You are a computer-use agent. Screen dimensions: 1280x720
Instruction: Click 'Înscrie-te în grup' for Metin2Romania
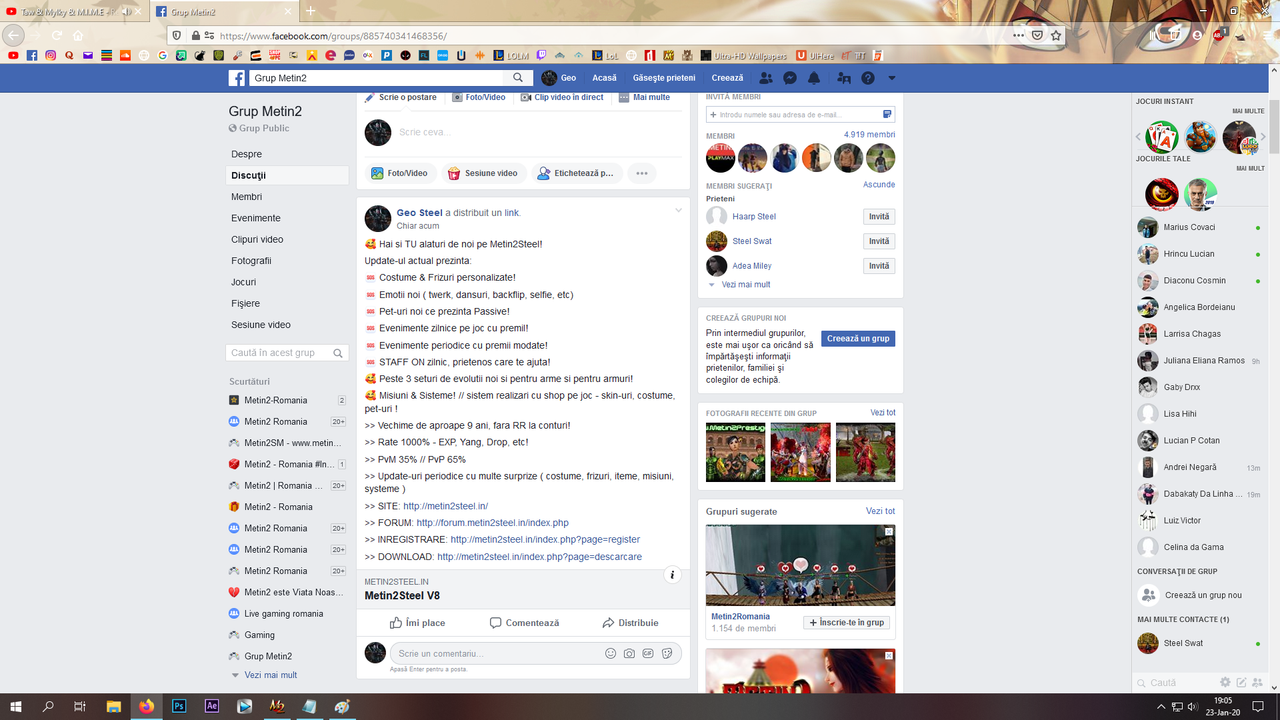pos(847,622)
